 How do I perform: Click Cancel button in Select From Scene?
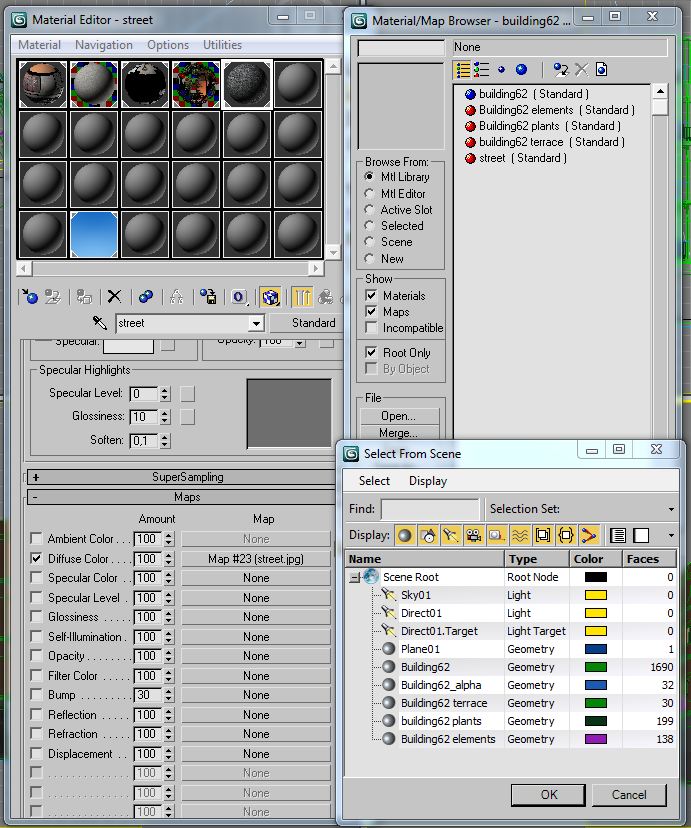[629, 795]
